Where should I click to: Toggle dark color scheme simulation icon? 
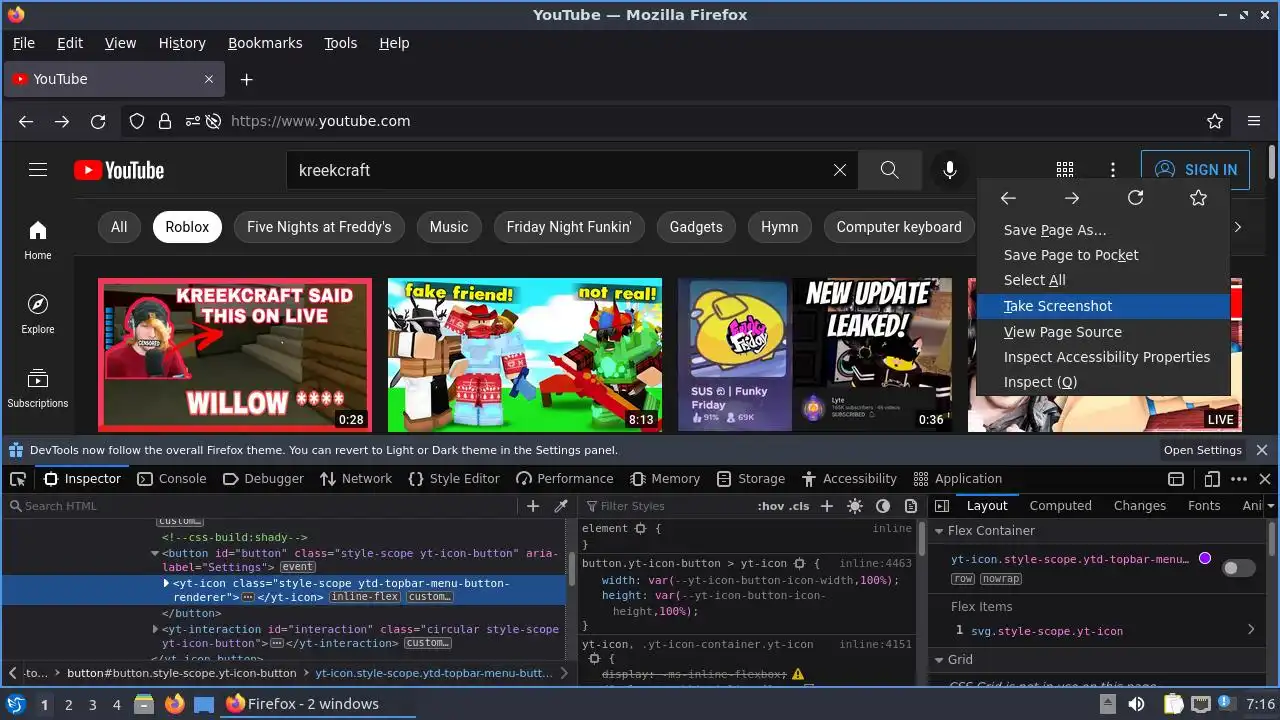click(x=883, y=506)
